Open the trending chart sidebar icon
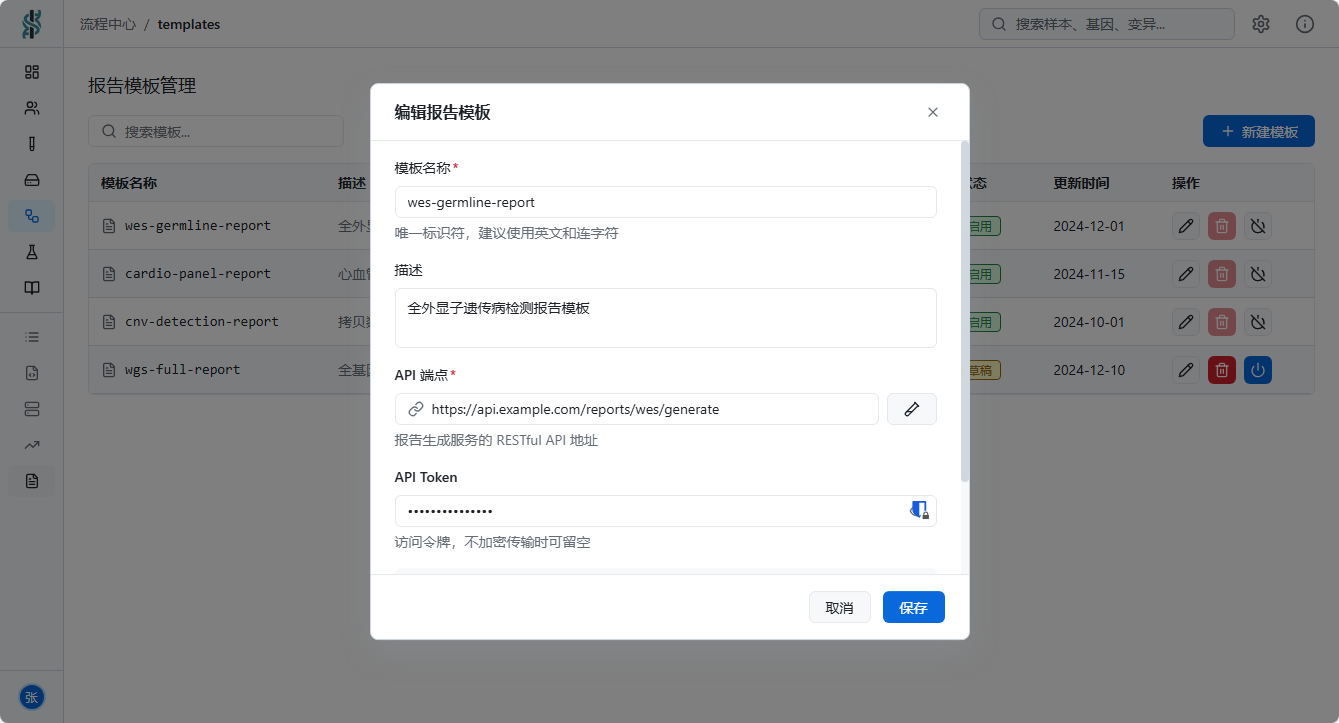Viewport: 1339px width, 723px height. coord(32,445)
